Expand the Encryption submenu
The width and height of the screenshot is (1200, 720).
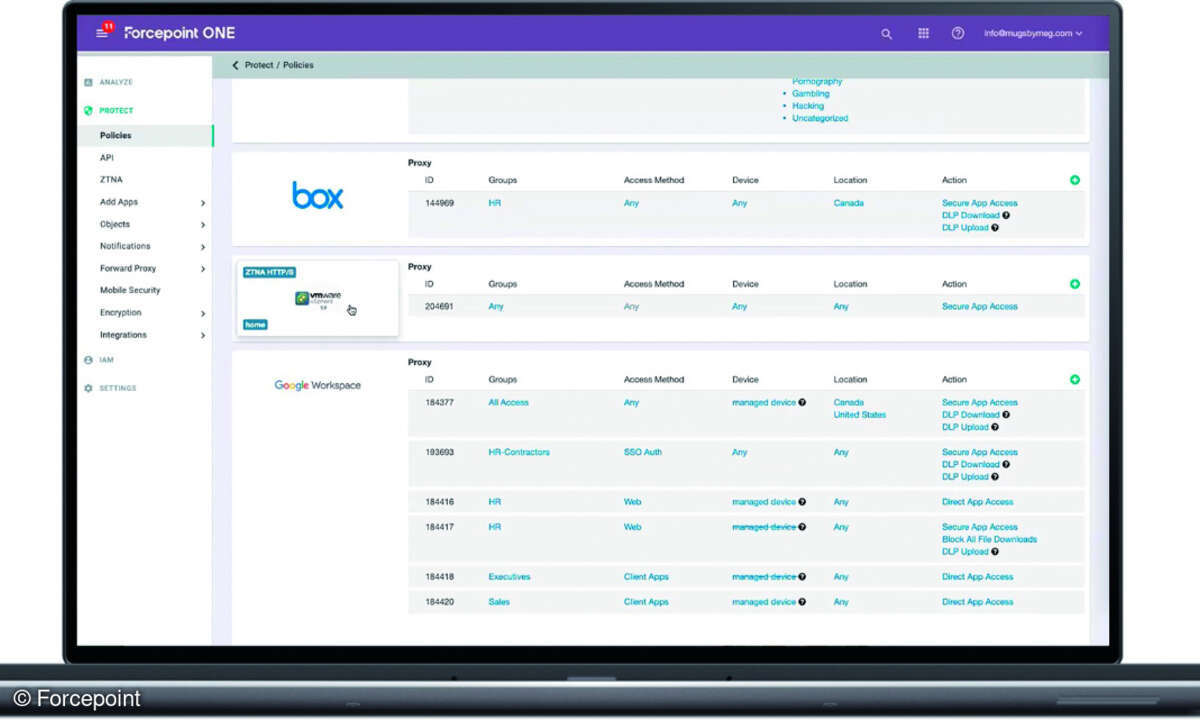pyautogui.click(x=203, y=313)
